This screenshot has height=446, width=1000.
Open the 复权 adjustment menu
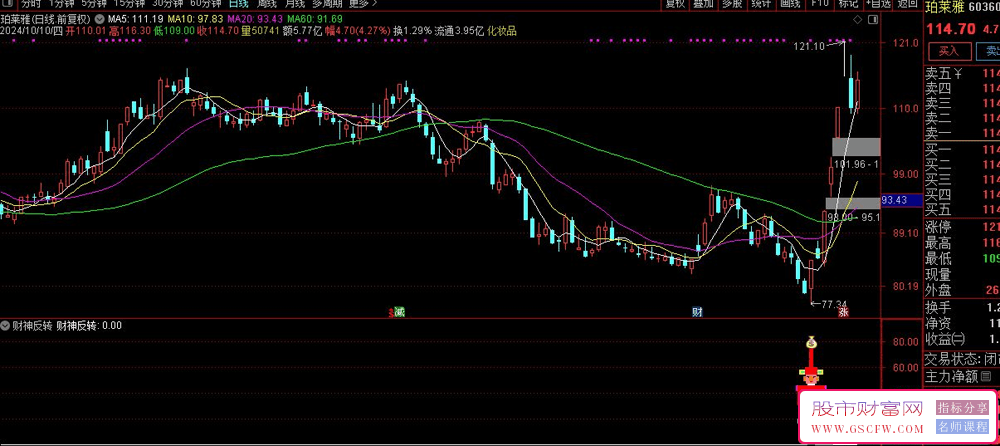pyautogui.click(x=675, y=3)
